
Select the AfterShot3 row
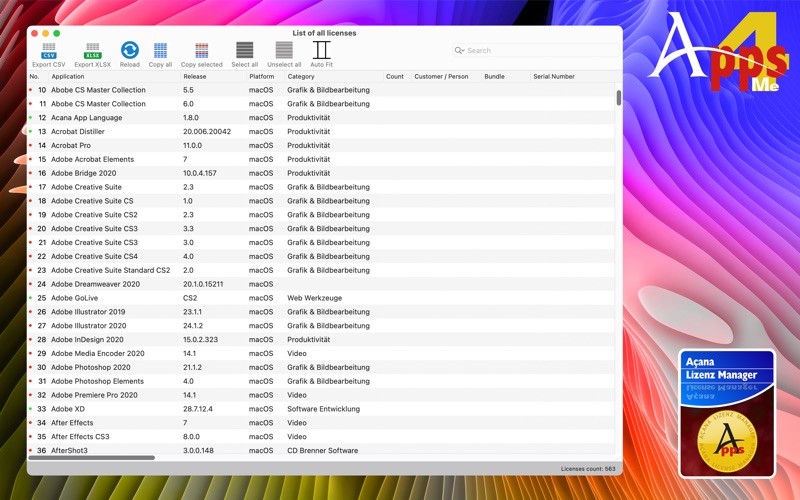pos(321,449)
